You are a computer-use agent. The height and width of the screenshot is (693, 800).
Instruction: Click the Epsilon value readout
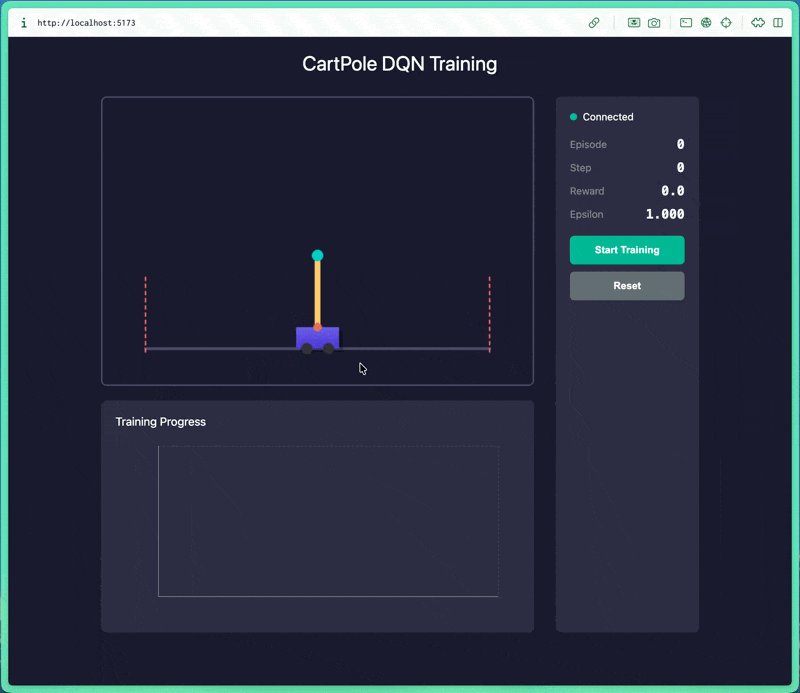(667, 214)
